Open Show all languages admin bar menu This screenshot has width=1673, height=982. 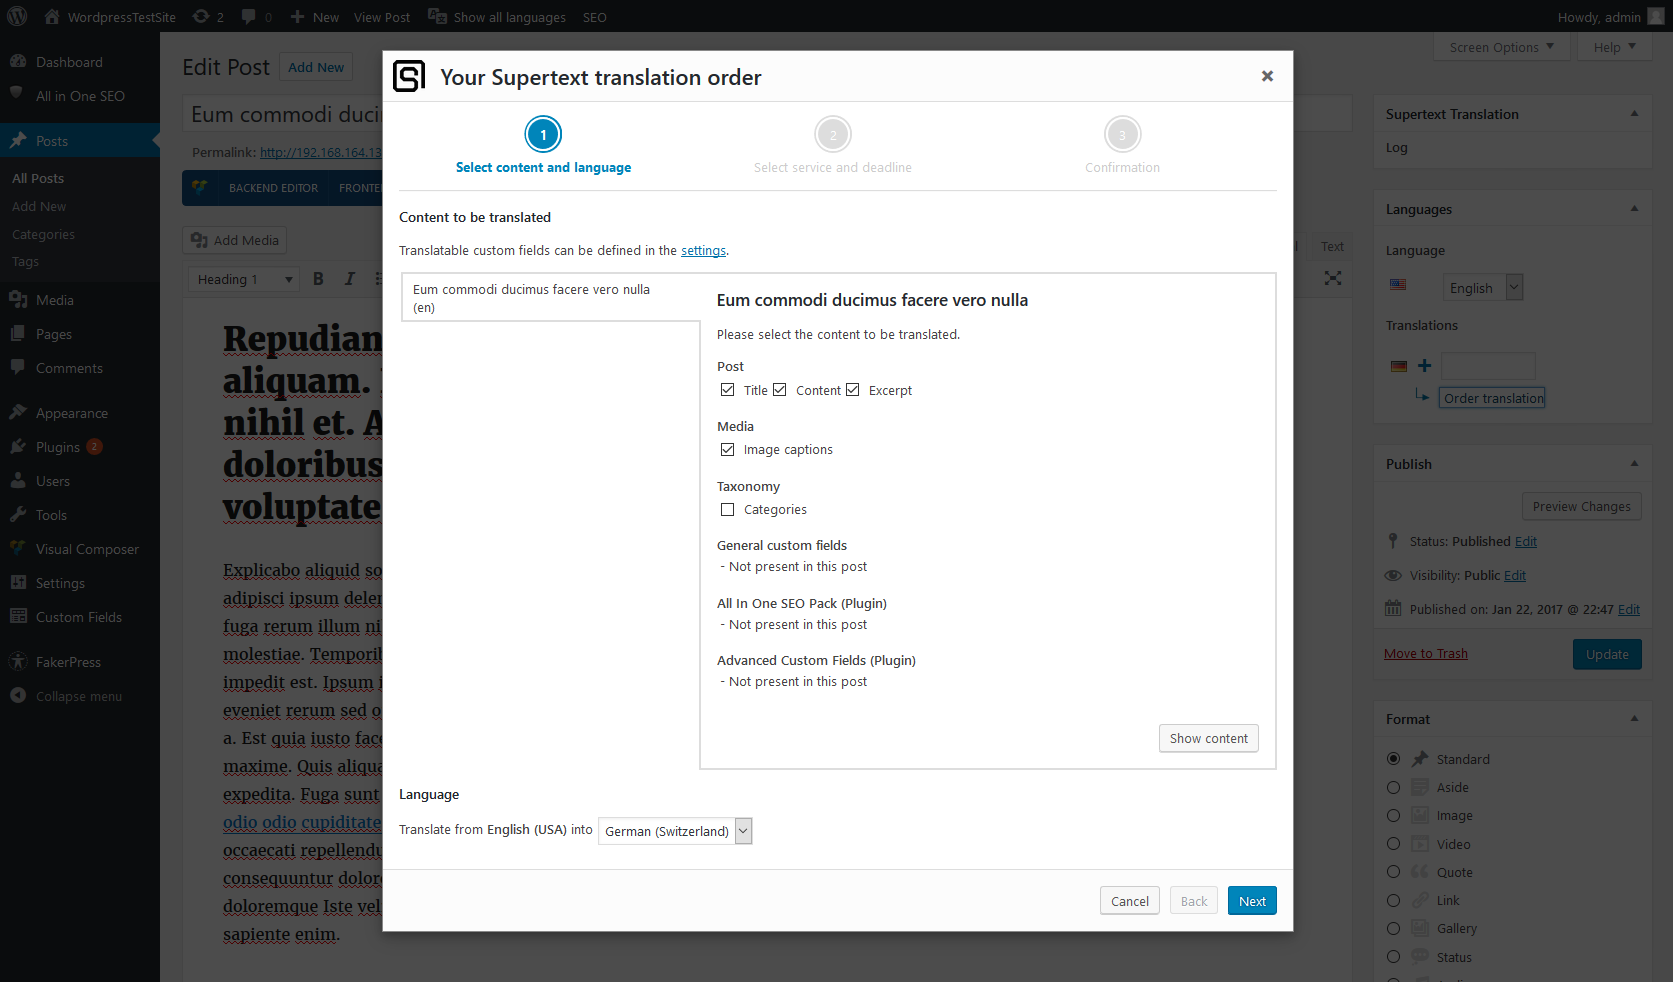pyautogui.click(x=497, y=17)
